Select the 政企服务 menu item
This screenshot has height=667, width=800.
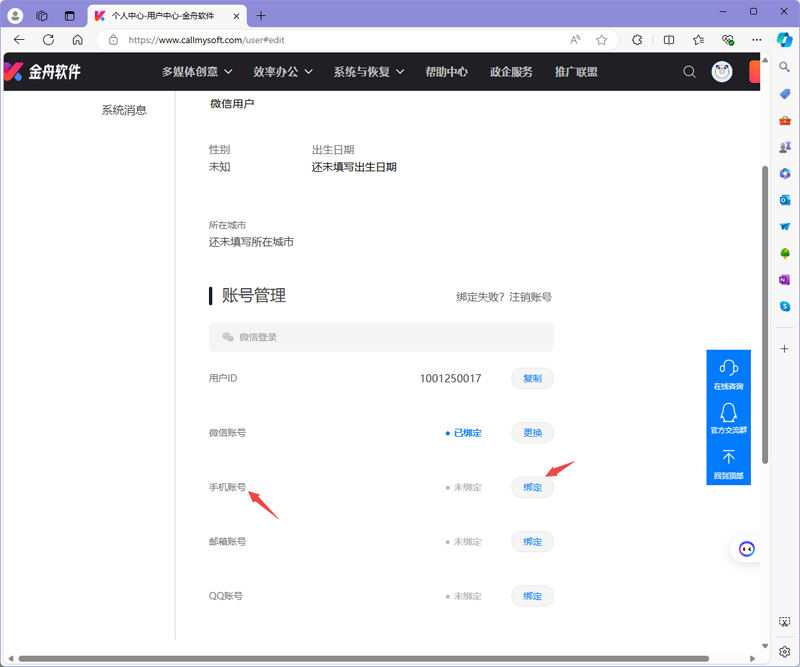pyautogui.click(x=511, y=72)
